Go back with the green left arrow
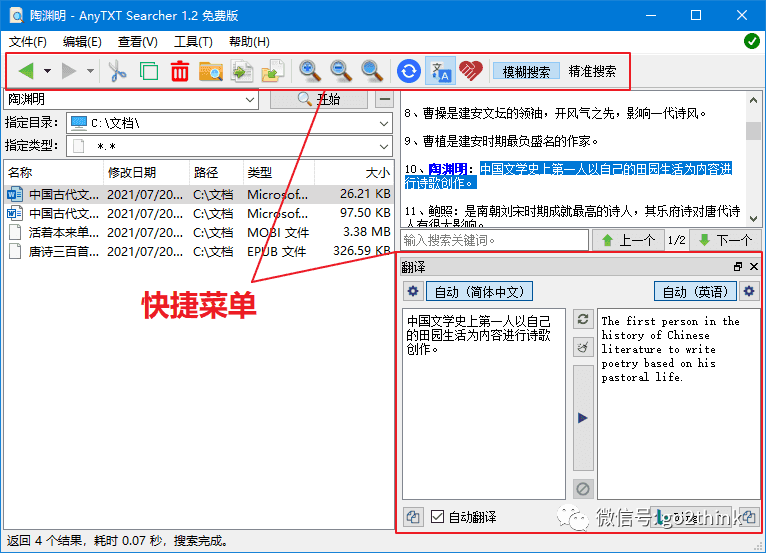Image resolution: width=766 pixels, height=553 pixels. click(26, 71)
